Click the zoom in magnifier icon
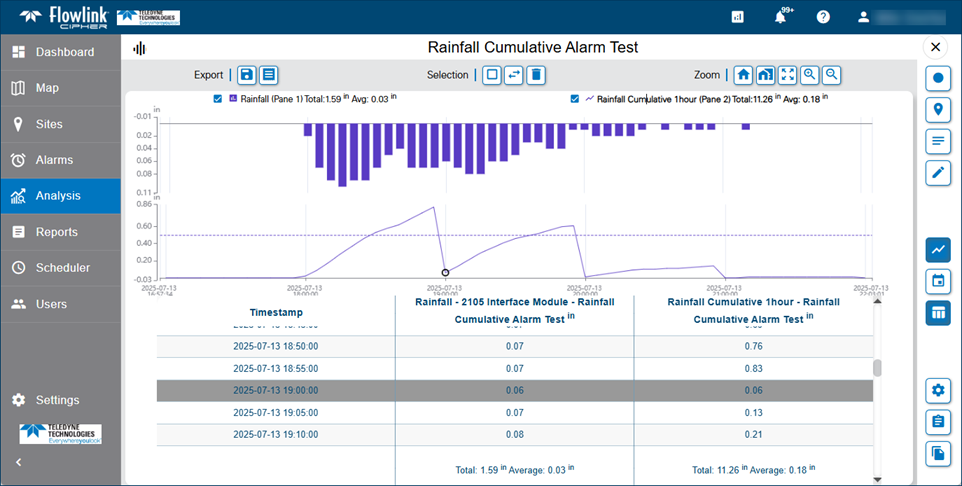This screenshot has width=962, height=486. point(809,75)
